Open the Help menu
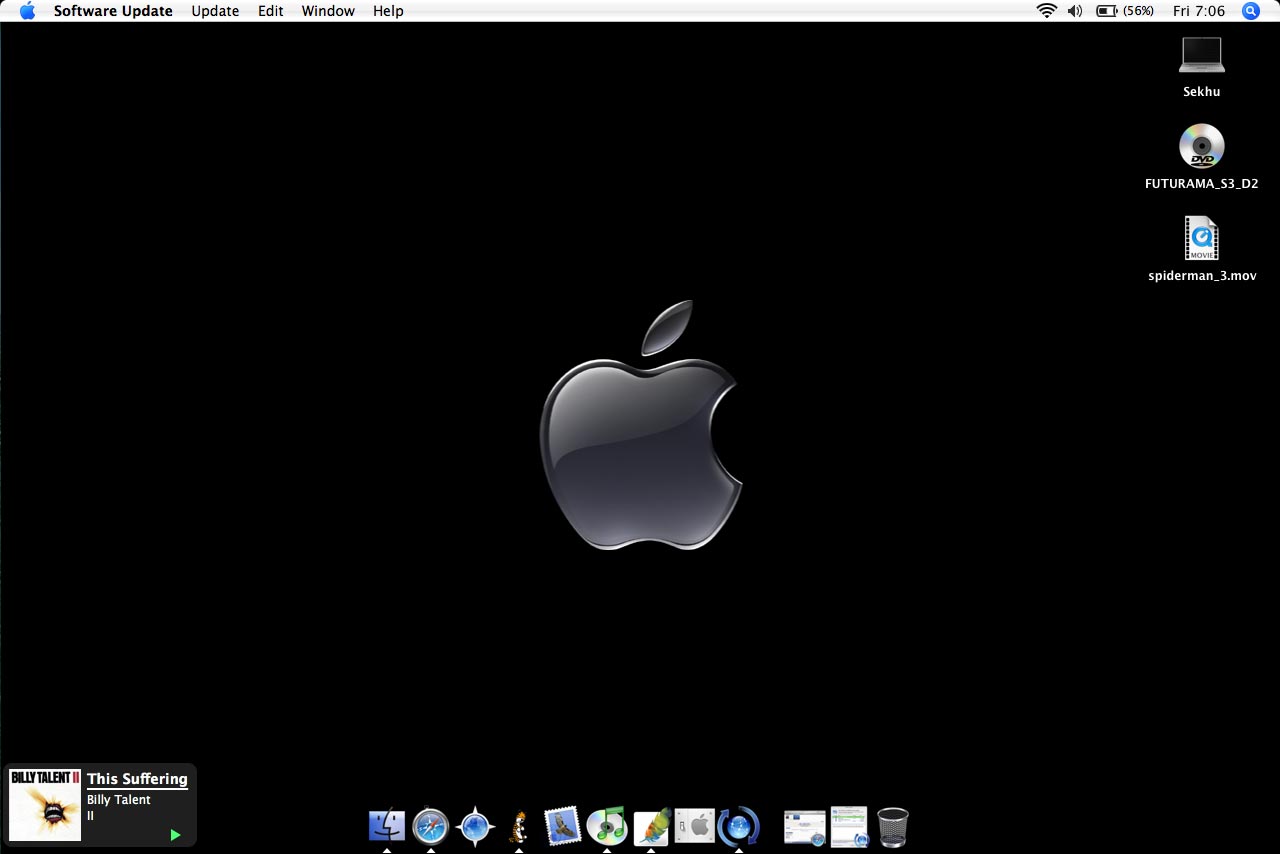Viewport: 1280px width, 854px height. (388, 11)
